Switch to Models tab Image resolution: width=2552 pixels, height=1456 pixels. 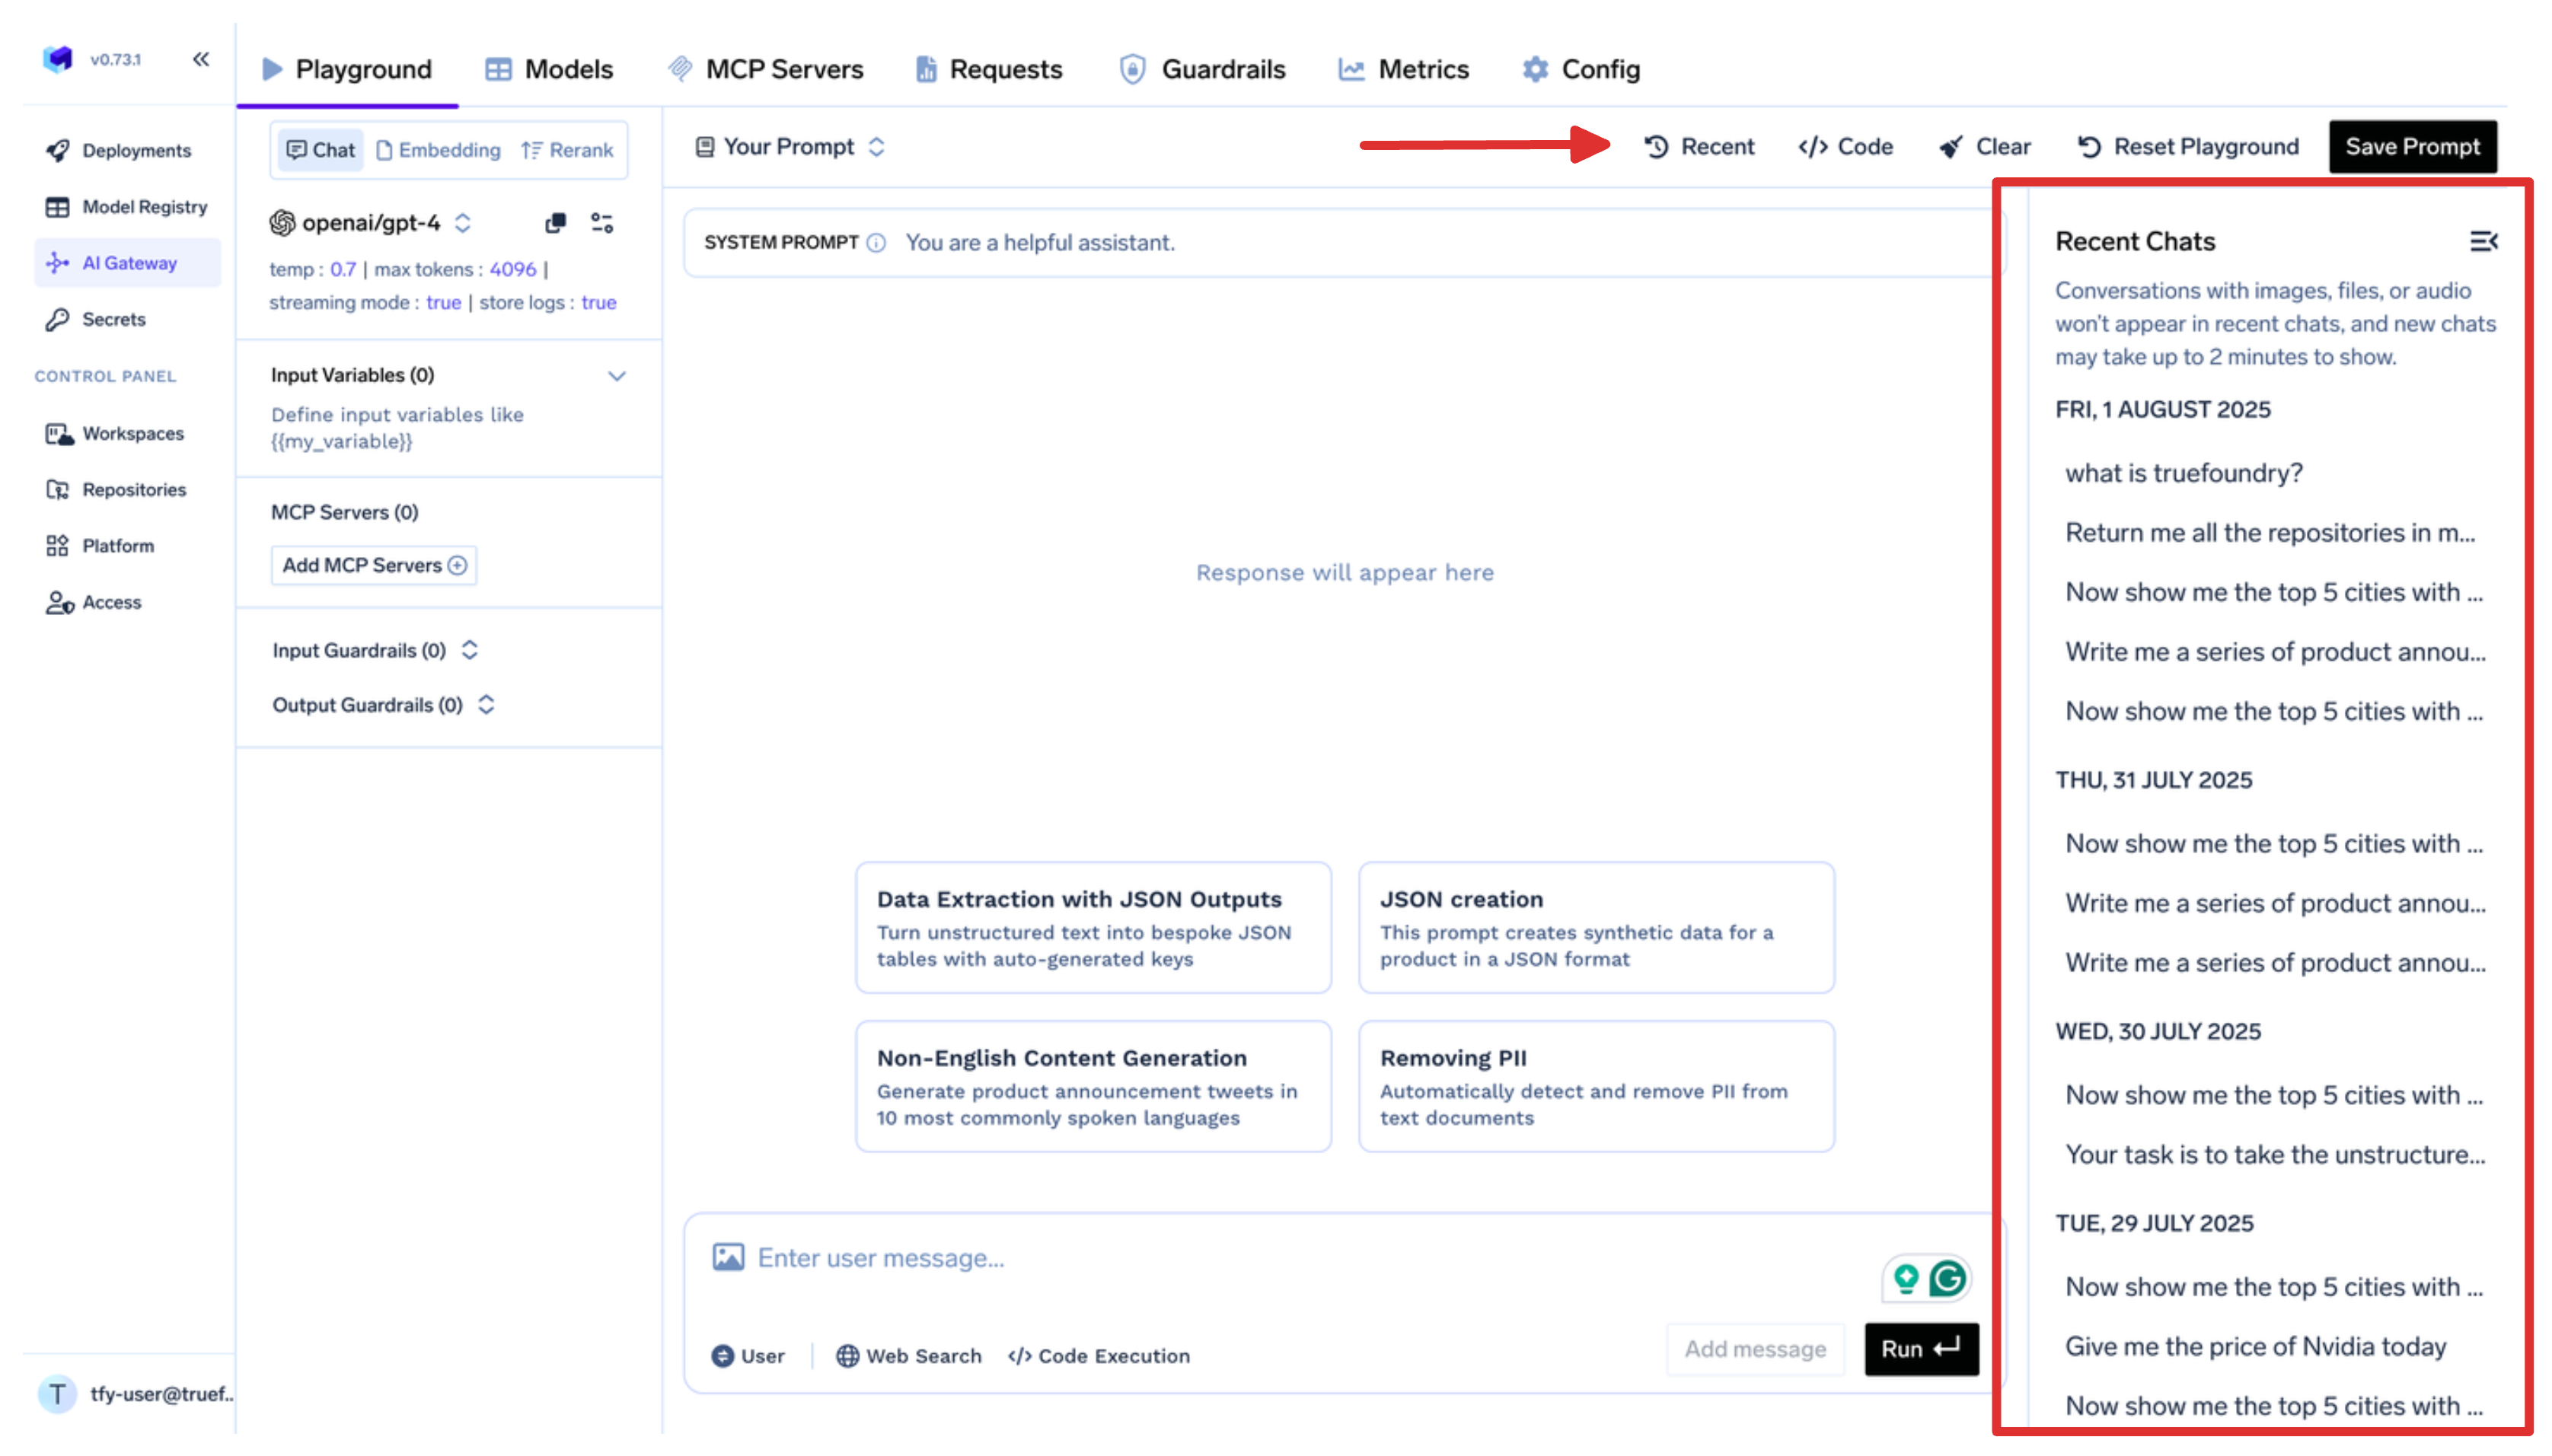pos(548,69)
